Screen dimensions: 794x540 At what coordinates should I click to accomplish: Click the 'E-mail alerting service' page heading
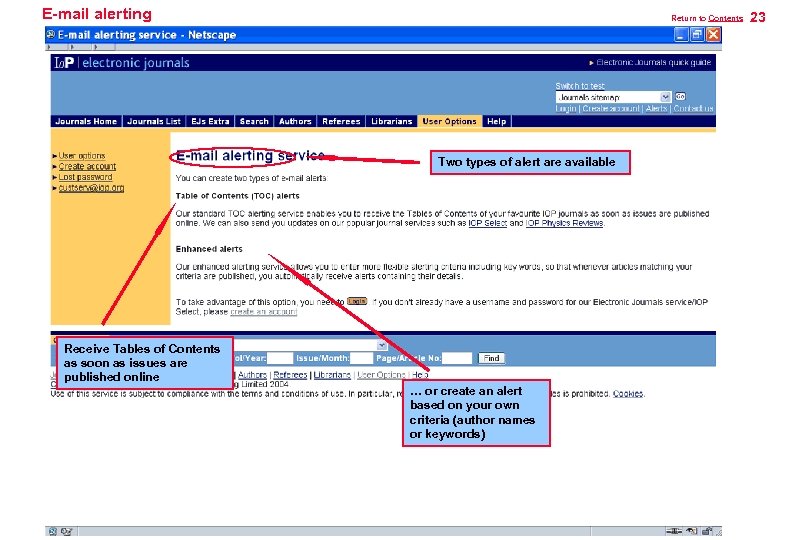point(250,156)
